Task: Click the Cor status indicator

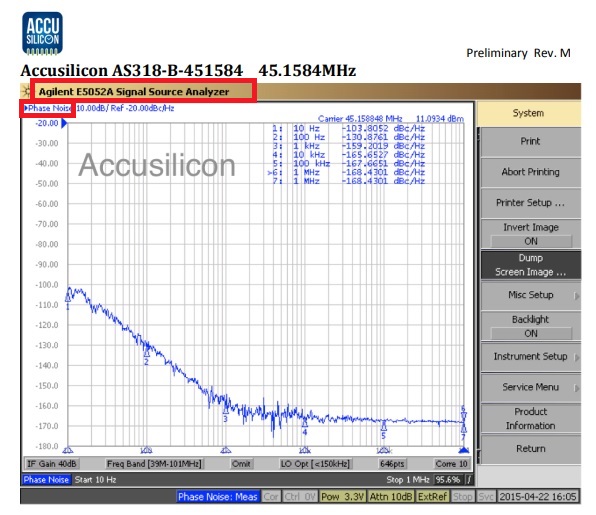Action: [271, 497]
